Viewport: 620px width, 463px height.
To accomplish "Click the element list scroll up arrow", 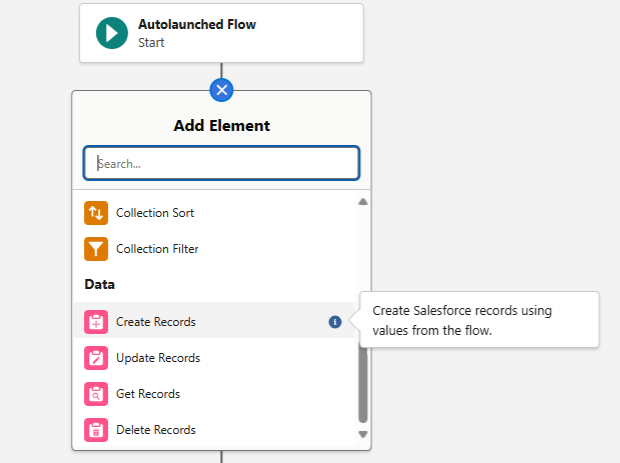I will pos(363,202).
